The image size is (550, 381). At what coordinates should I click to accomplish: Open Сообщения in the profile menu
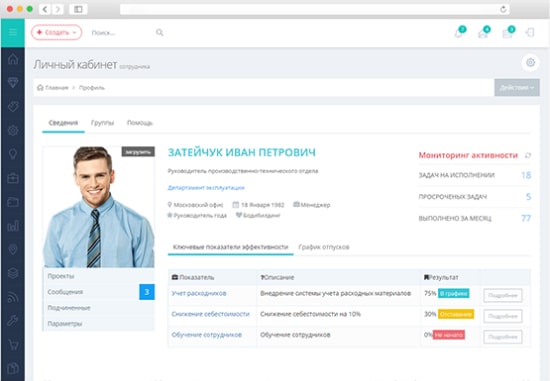[99, 292]
